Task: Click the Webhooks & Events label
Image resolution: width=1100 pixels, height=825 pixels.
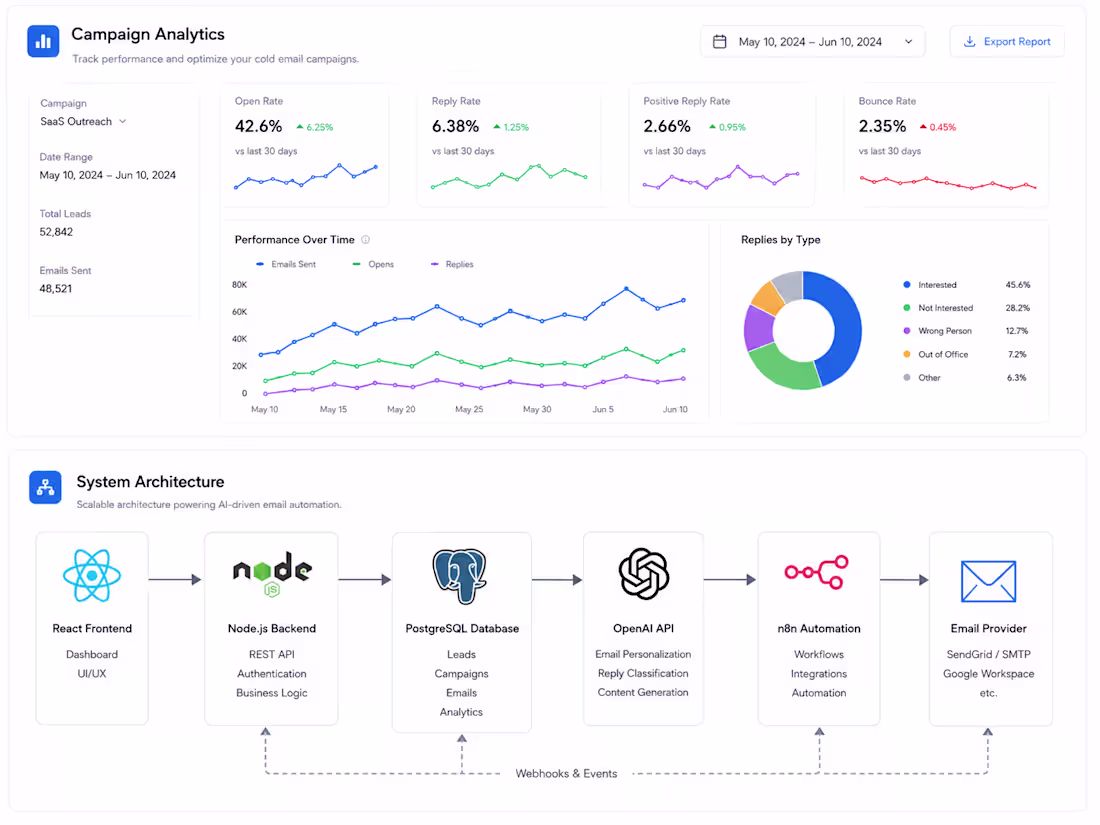Action: (566, 774)
